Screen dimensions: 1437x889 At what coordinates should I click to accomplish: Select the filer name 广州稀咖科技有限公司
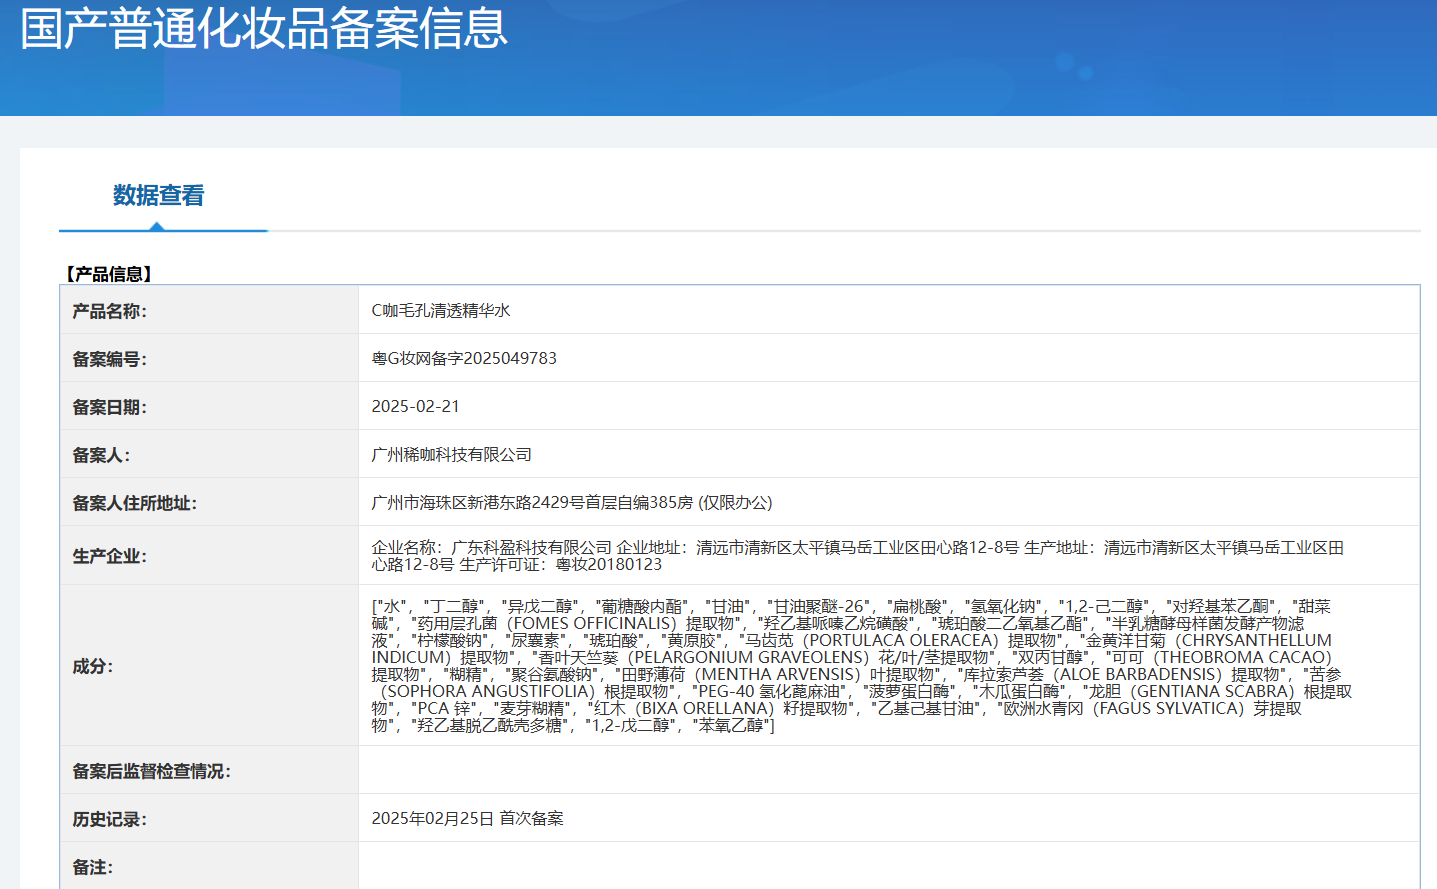point(452,455)
